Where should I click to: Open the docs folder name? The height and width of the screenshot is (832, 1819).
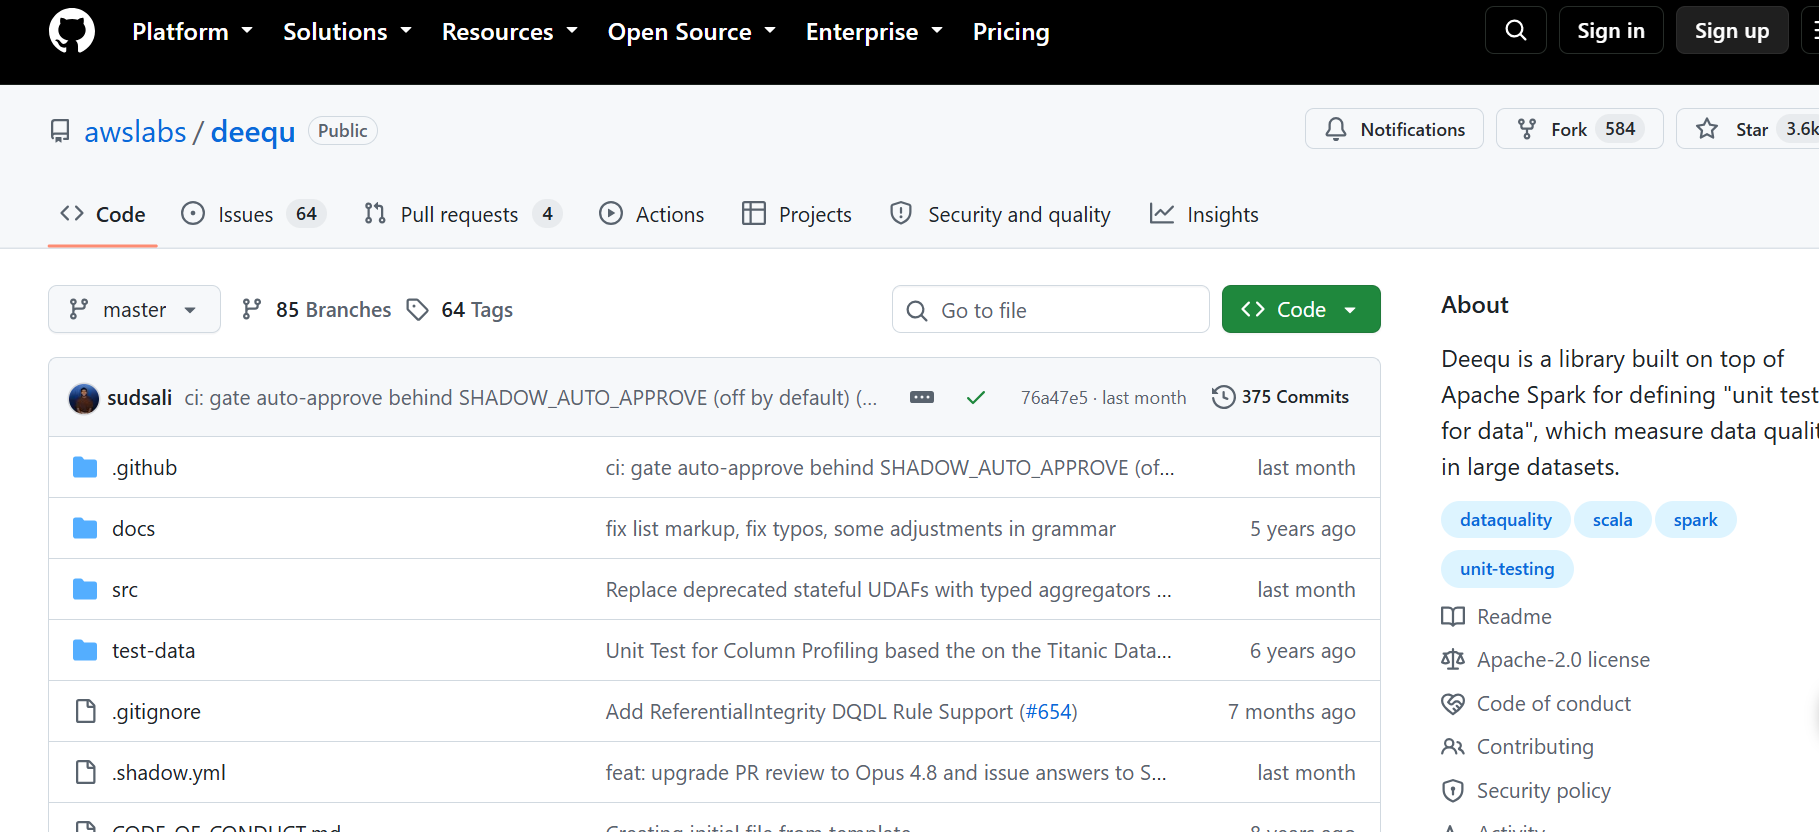click(133, 529)
